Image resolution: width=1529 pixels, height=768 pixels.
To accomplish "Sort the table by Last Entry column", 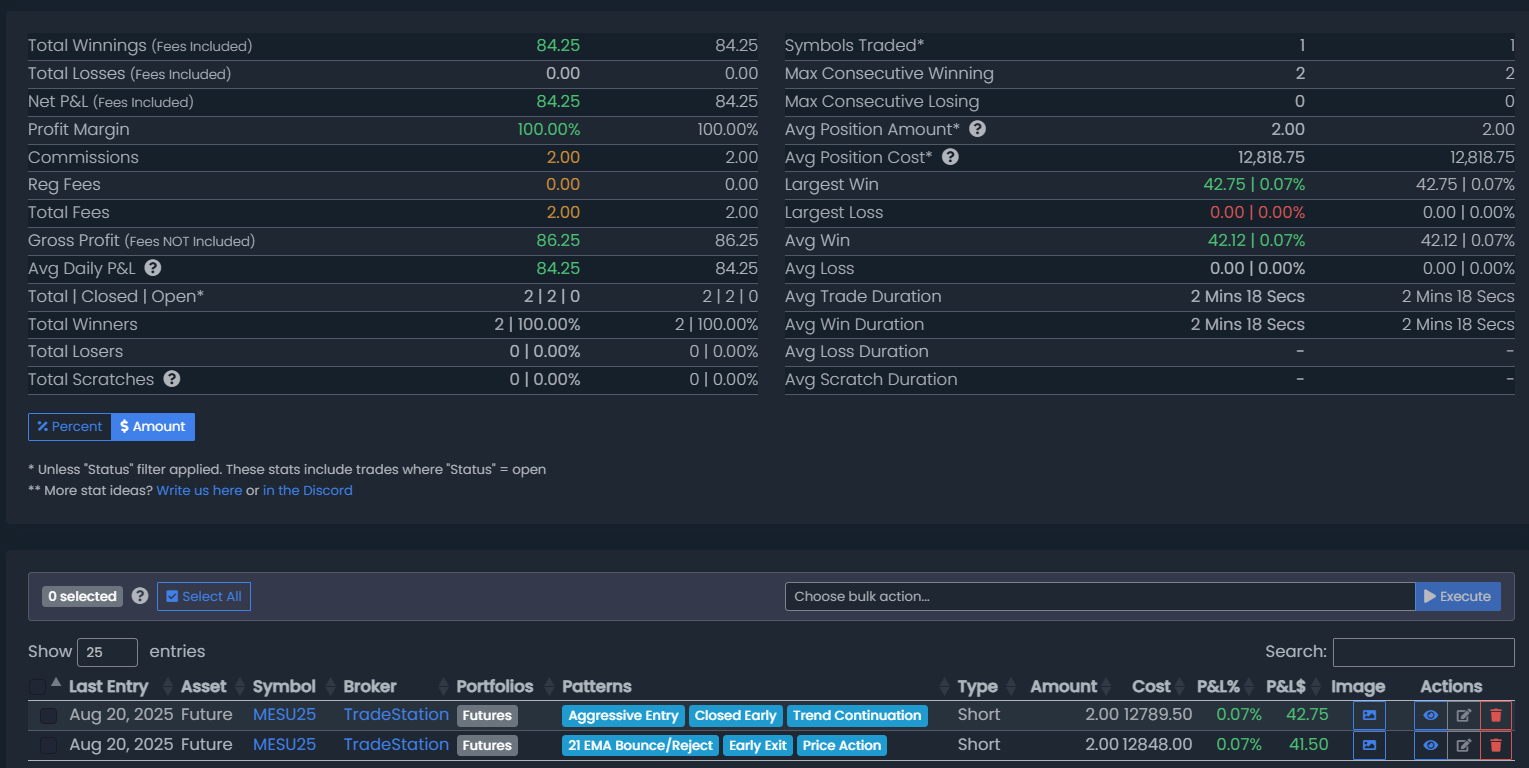I will pos(108,686).
